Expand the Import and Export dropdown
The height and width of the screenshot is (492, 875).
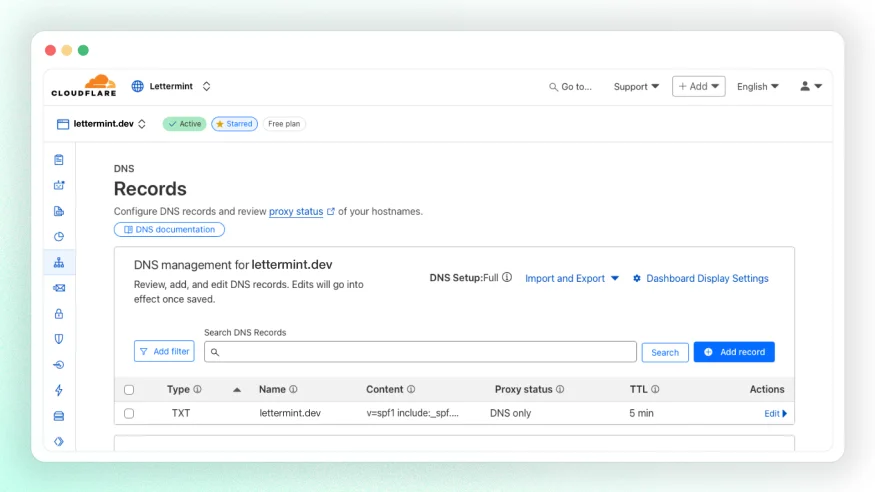572,278
